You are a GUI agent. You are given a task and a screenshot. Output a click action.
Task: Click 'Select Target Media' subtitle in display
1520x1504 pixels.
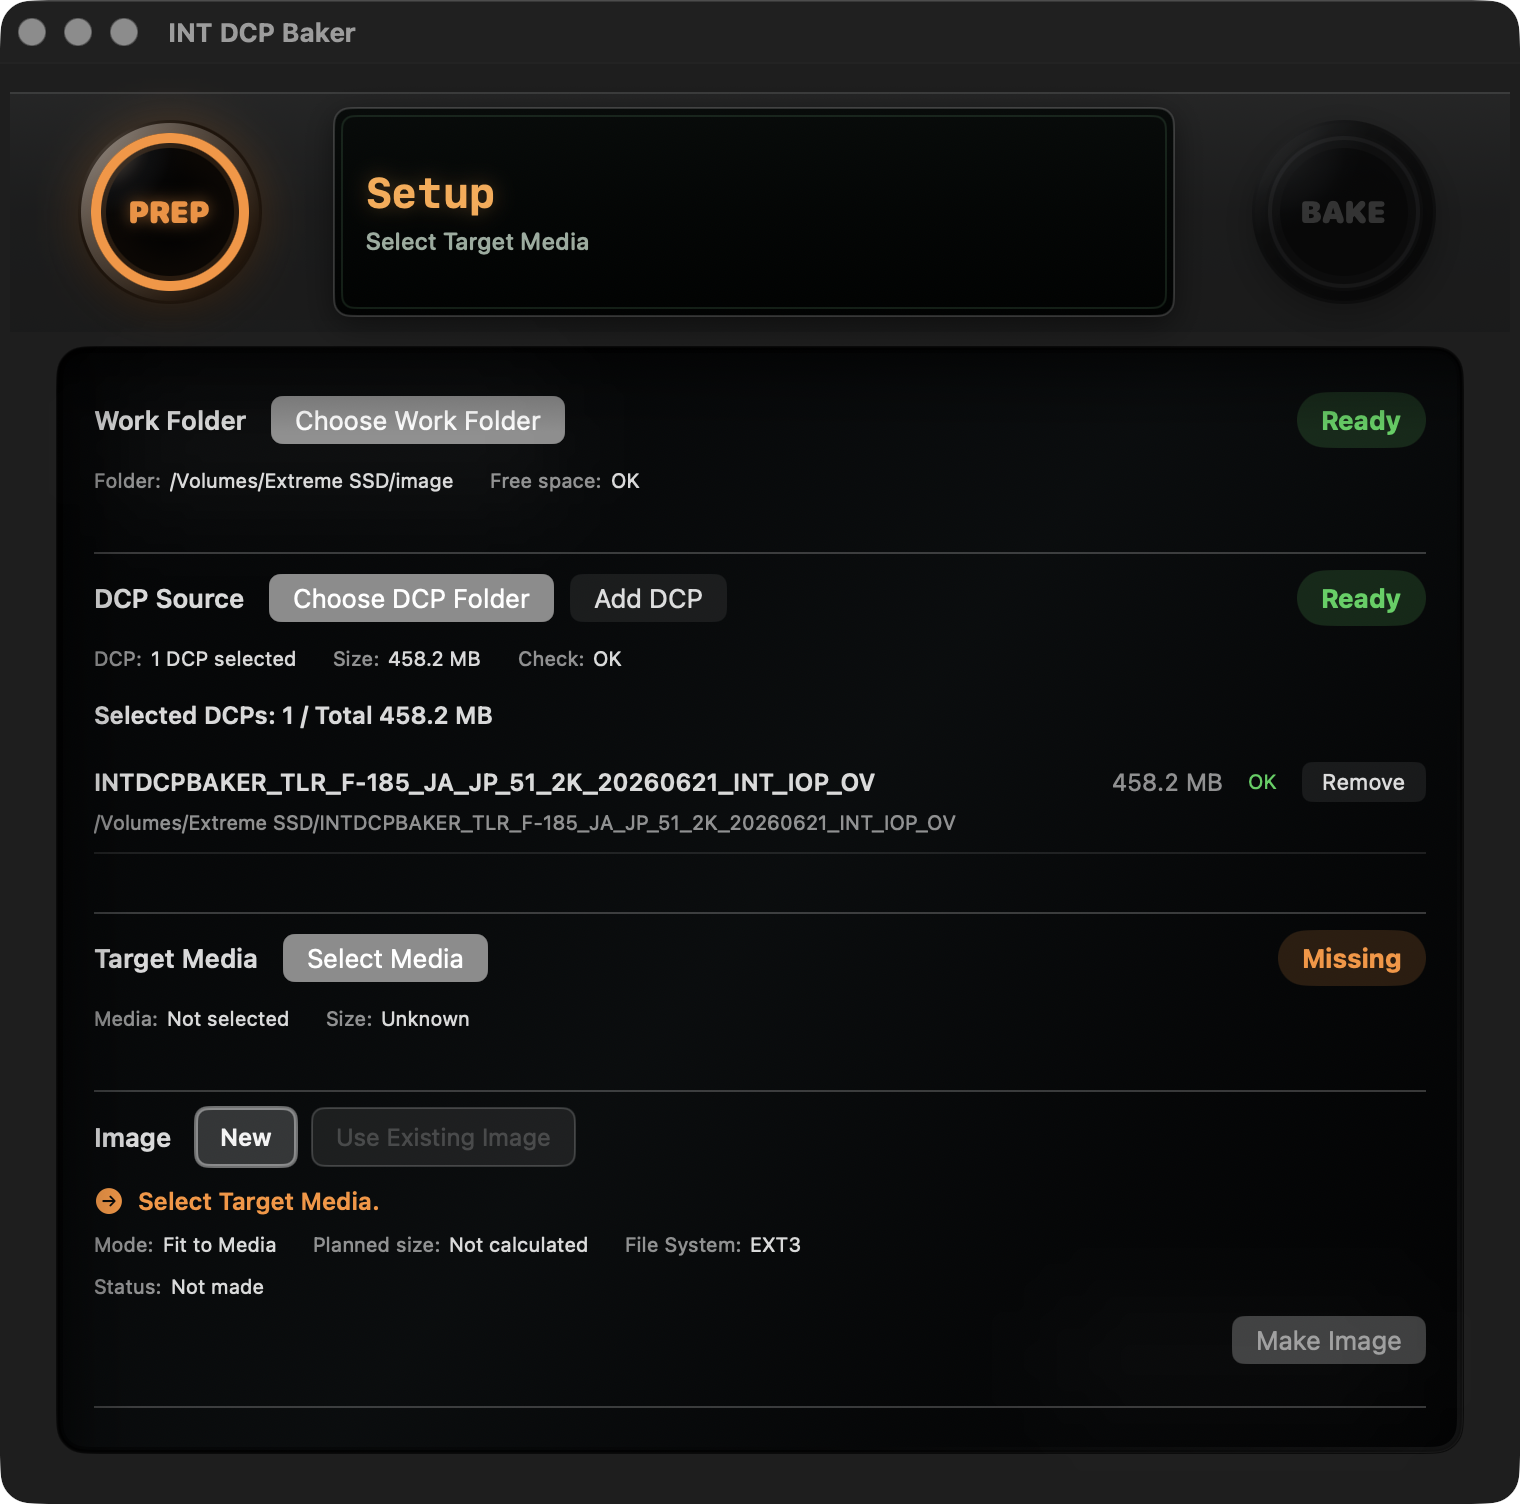click(477, 242)
